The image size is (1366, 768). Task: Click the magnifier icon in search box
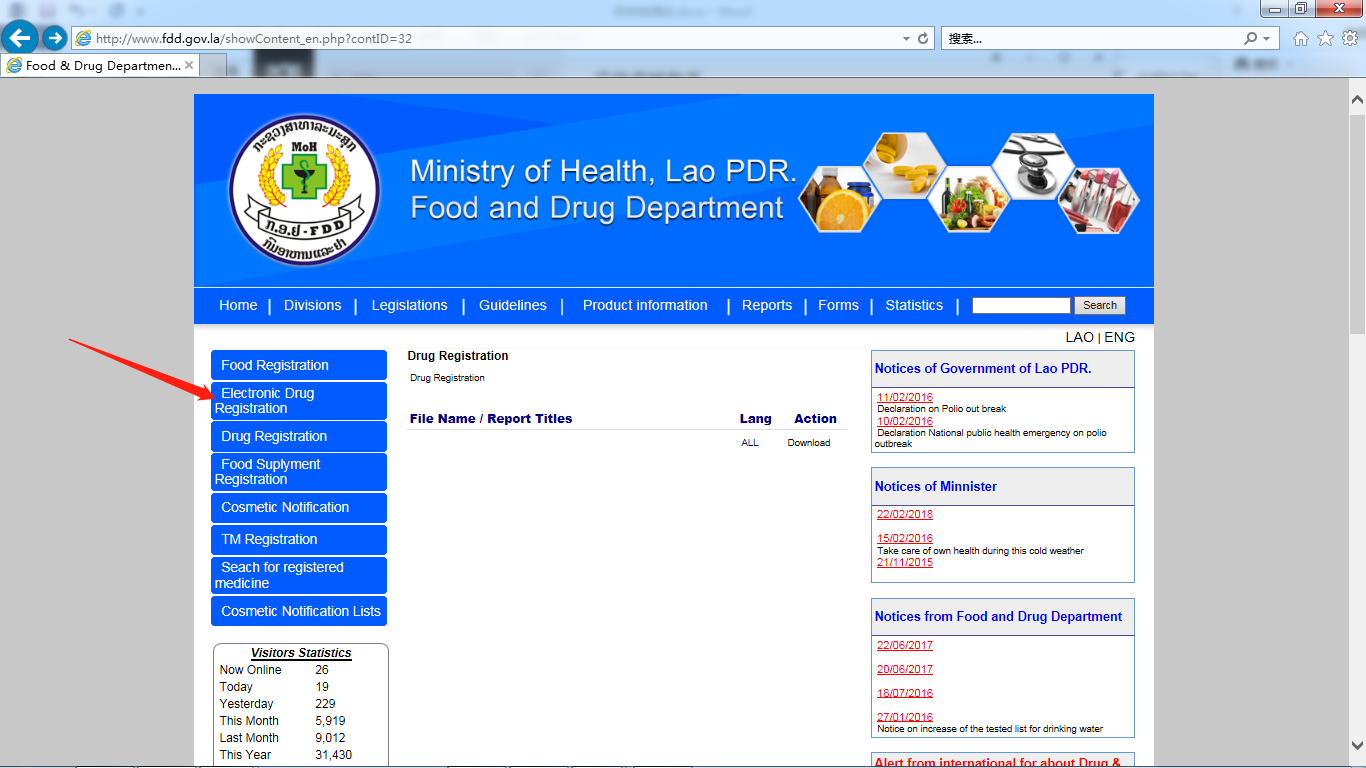1250,38
